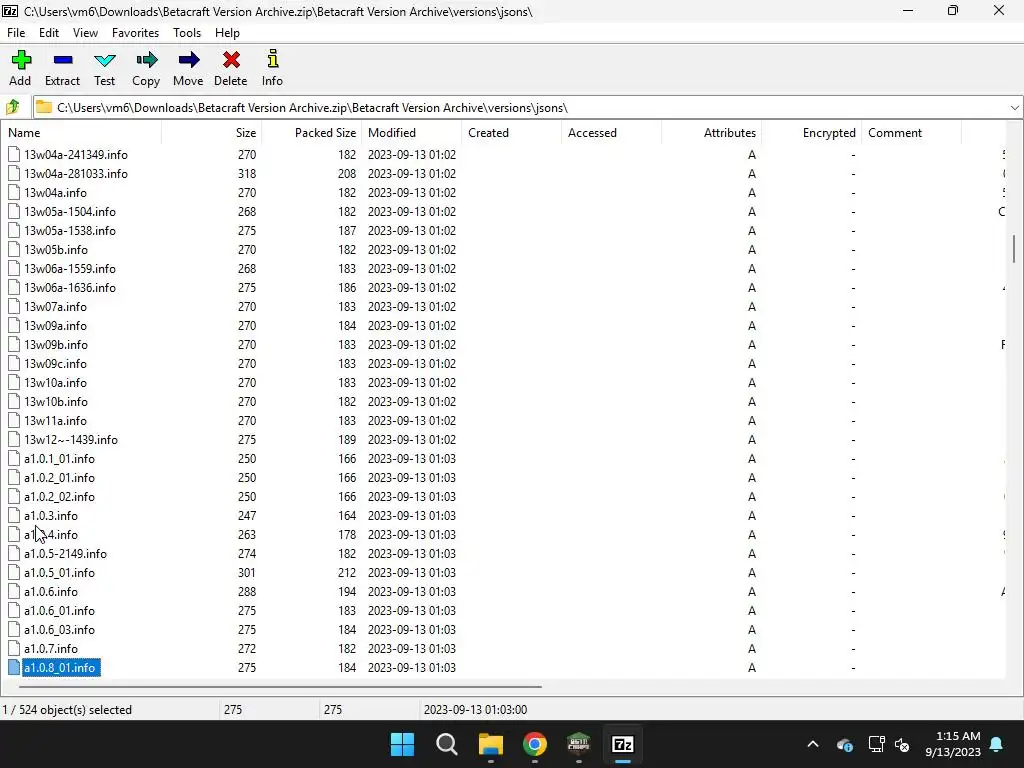The height and width of the screenshot is (768, 1024).
Task: Click the blue minus Extract icon
Action: pyautogui.click(x=63, y=60)
